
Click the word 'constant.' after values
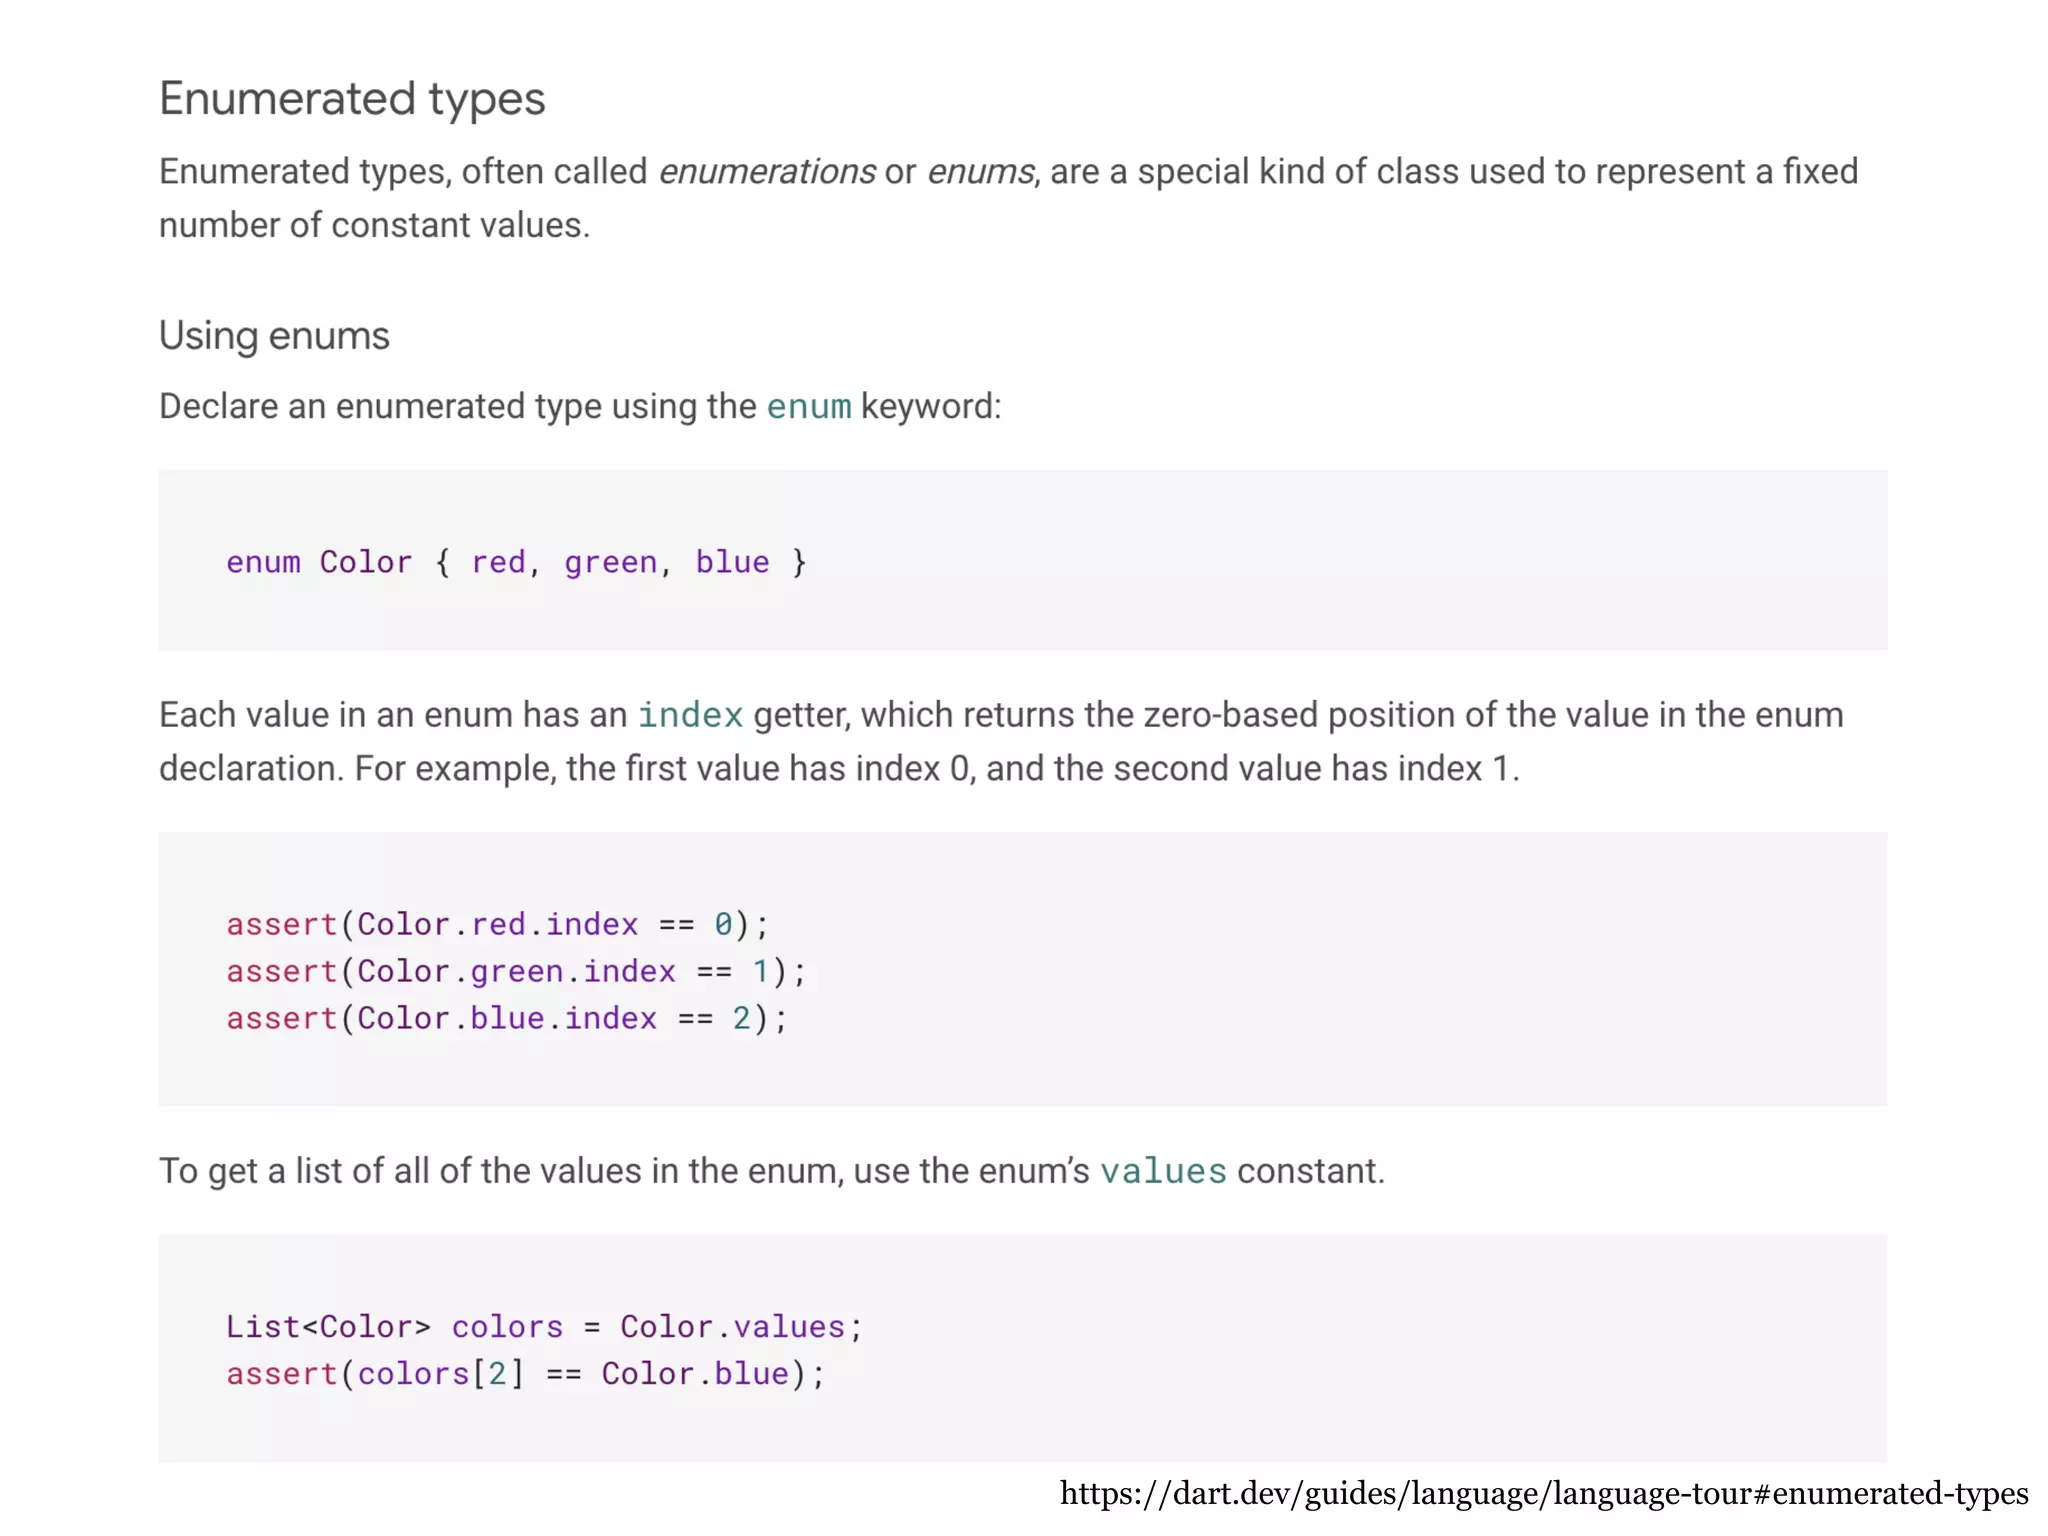click(x=1310, y=1171)
